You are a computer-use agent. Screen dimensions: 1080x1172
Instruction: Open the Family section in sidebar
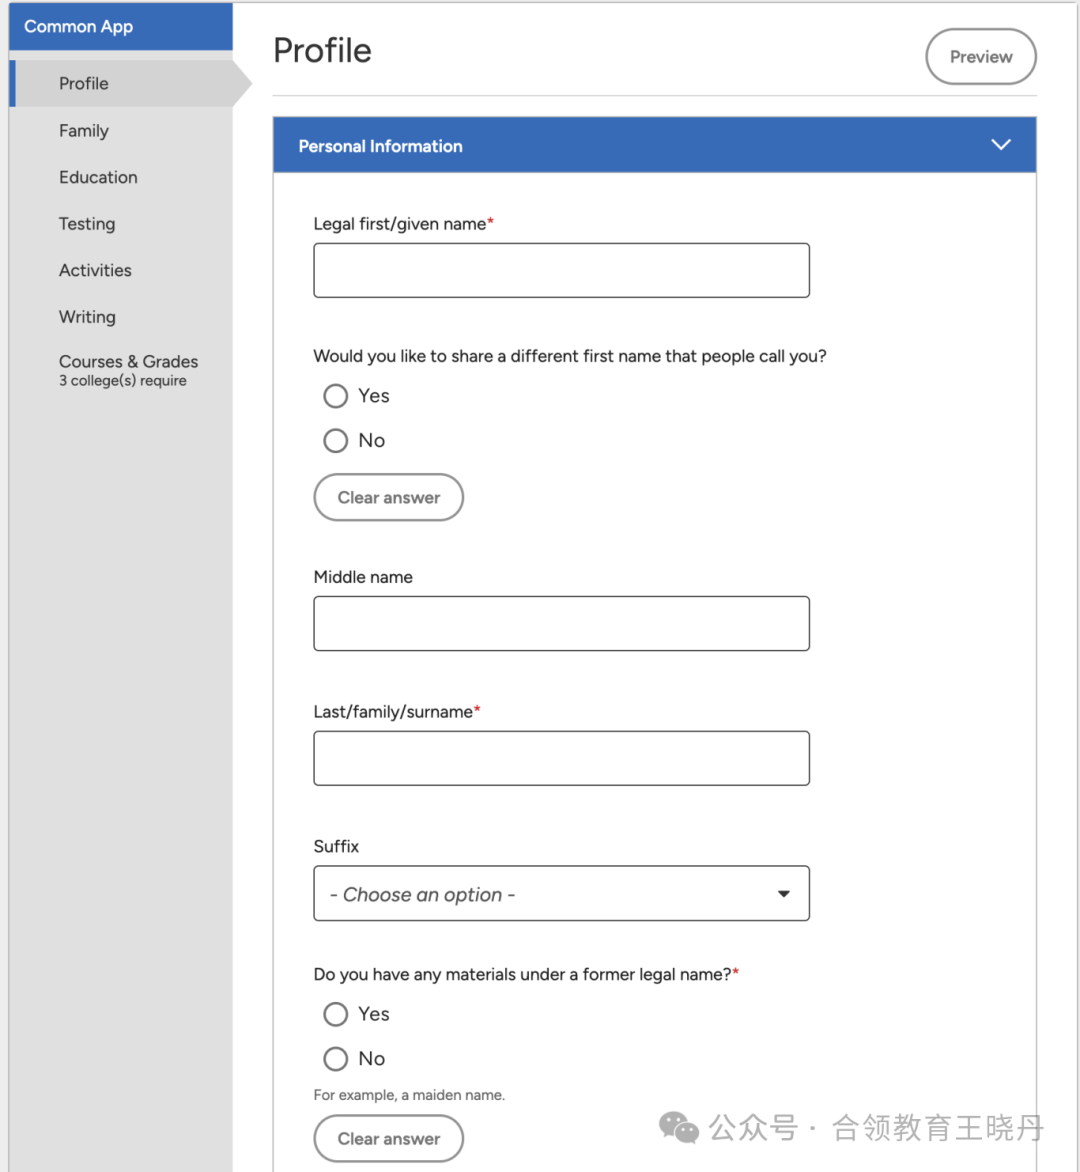[84, 131]
